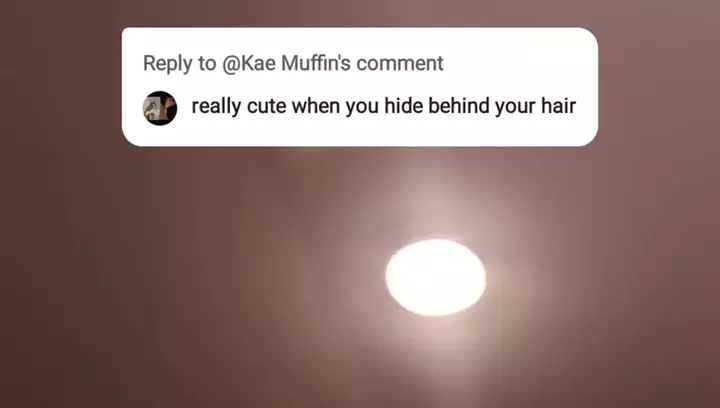
Task: Click the word "to" in reply header
Action: [207, 64]
